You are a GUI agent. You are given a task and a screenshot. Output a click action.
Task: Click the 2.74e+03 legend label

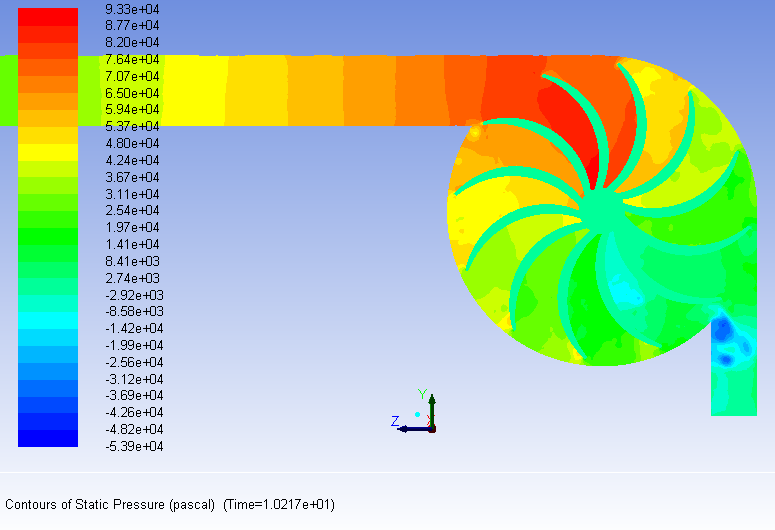[x=133, y=278]
